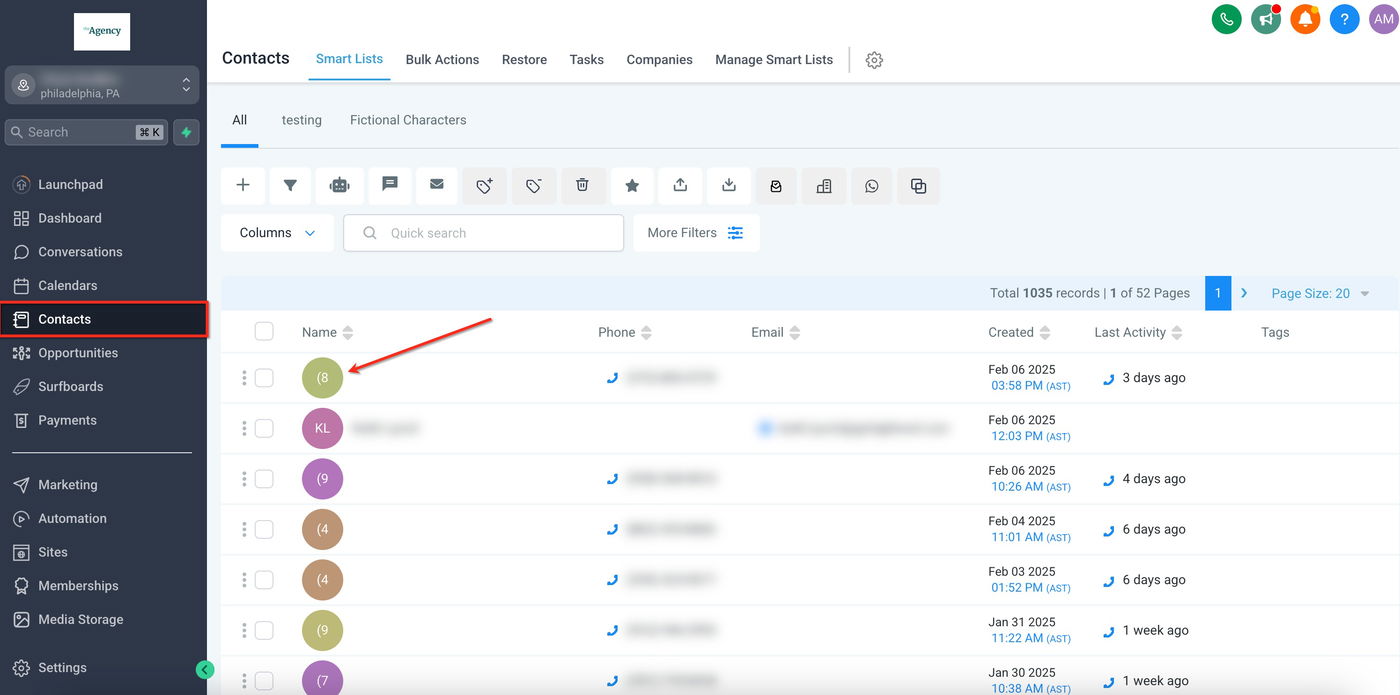This screenshot has width=1400, height=695.
Task: Open the Restore tab
Action: pyautogui.click(x=524, y=60)
